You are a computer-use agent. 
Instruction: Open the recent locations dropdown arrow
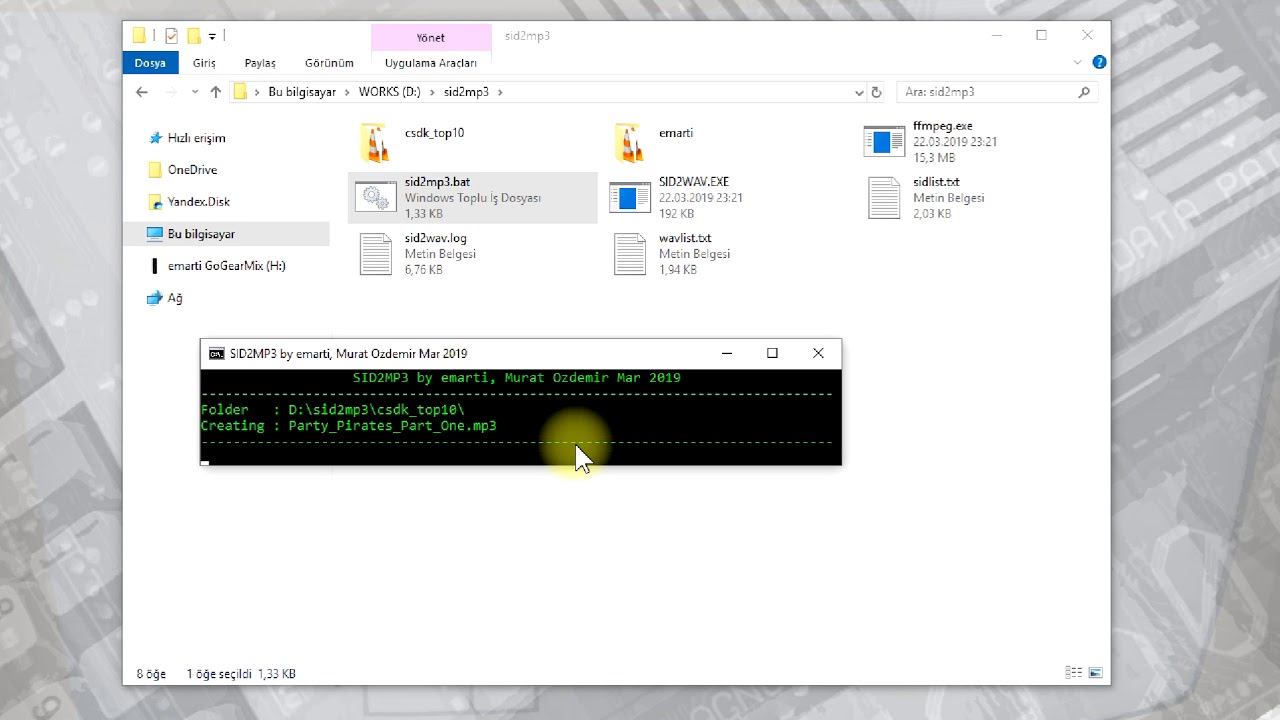[193, 92]
